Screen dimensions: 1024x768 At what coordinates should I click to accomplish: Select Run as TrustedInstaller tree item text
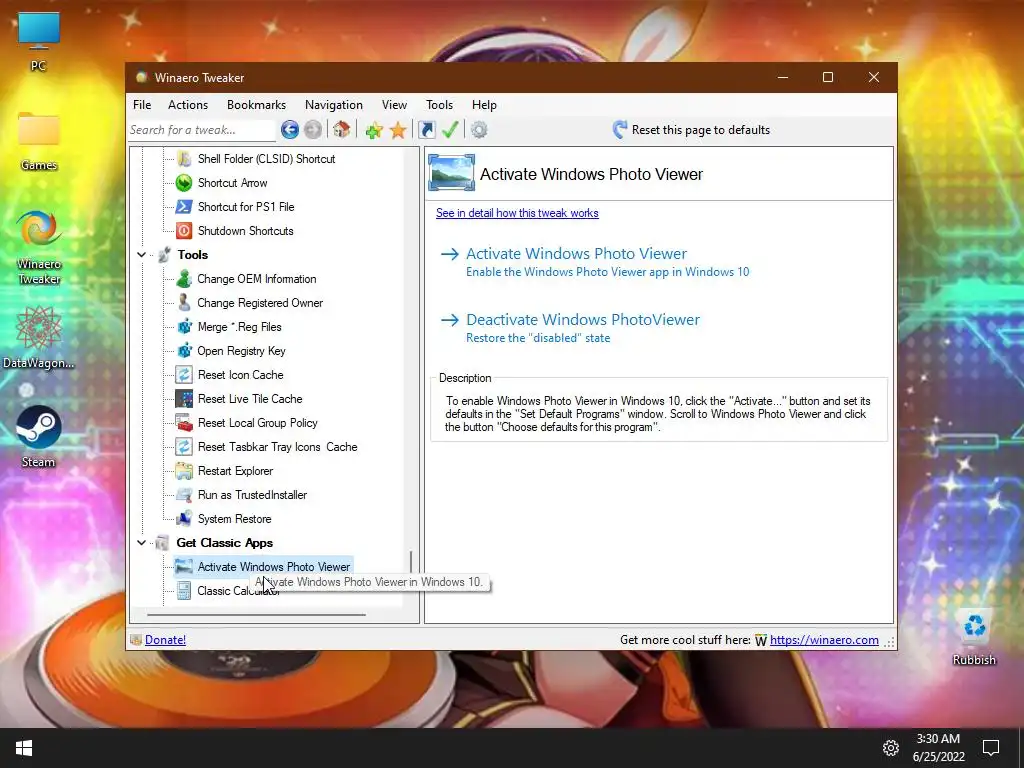pos(252,495)
